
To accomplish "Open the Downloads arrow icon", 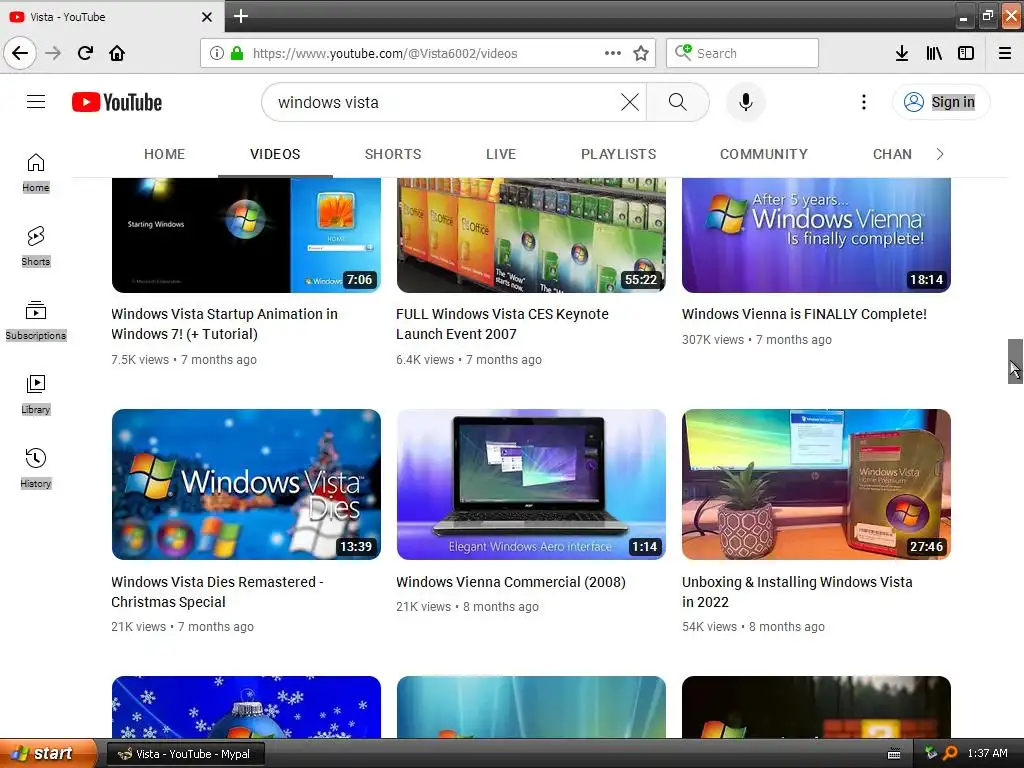I will (x=902, y=53).
